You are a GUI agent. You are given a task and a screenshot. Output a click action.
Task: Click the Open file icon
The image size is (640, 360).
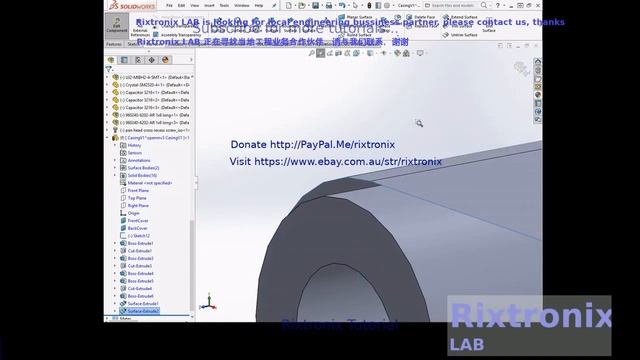[302, 6]
